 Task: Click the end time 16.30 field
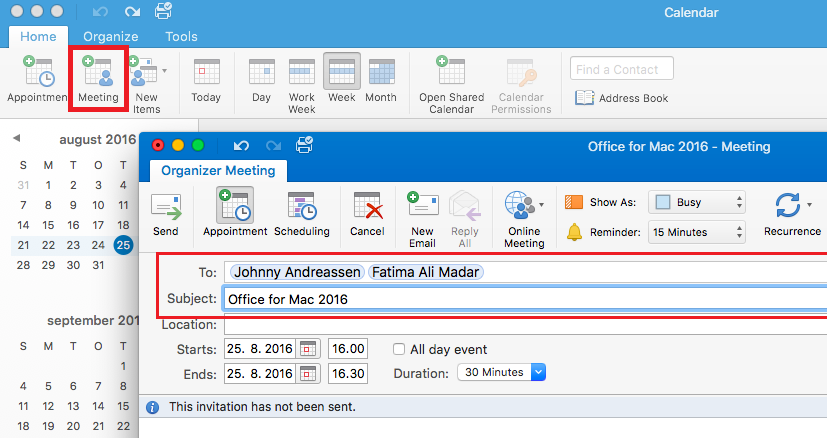coord(348,374)
